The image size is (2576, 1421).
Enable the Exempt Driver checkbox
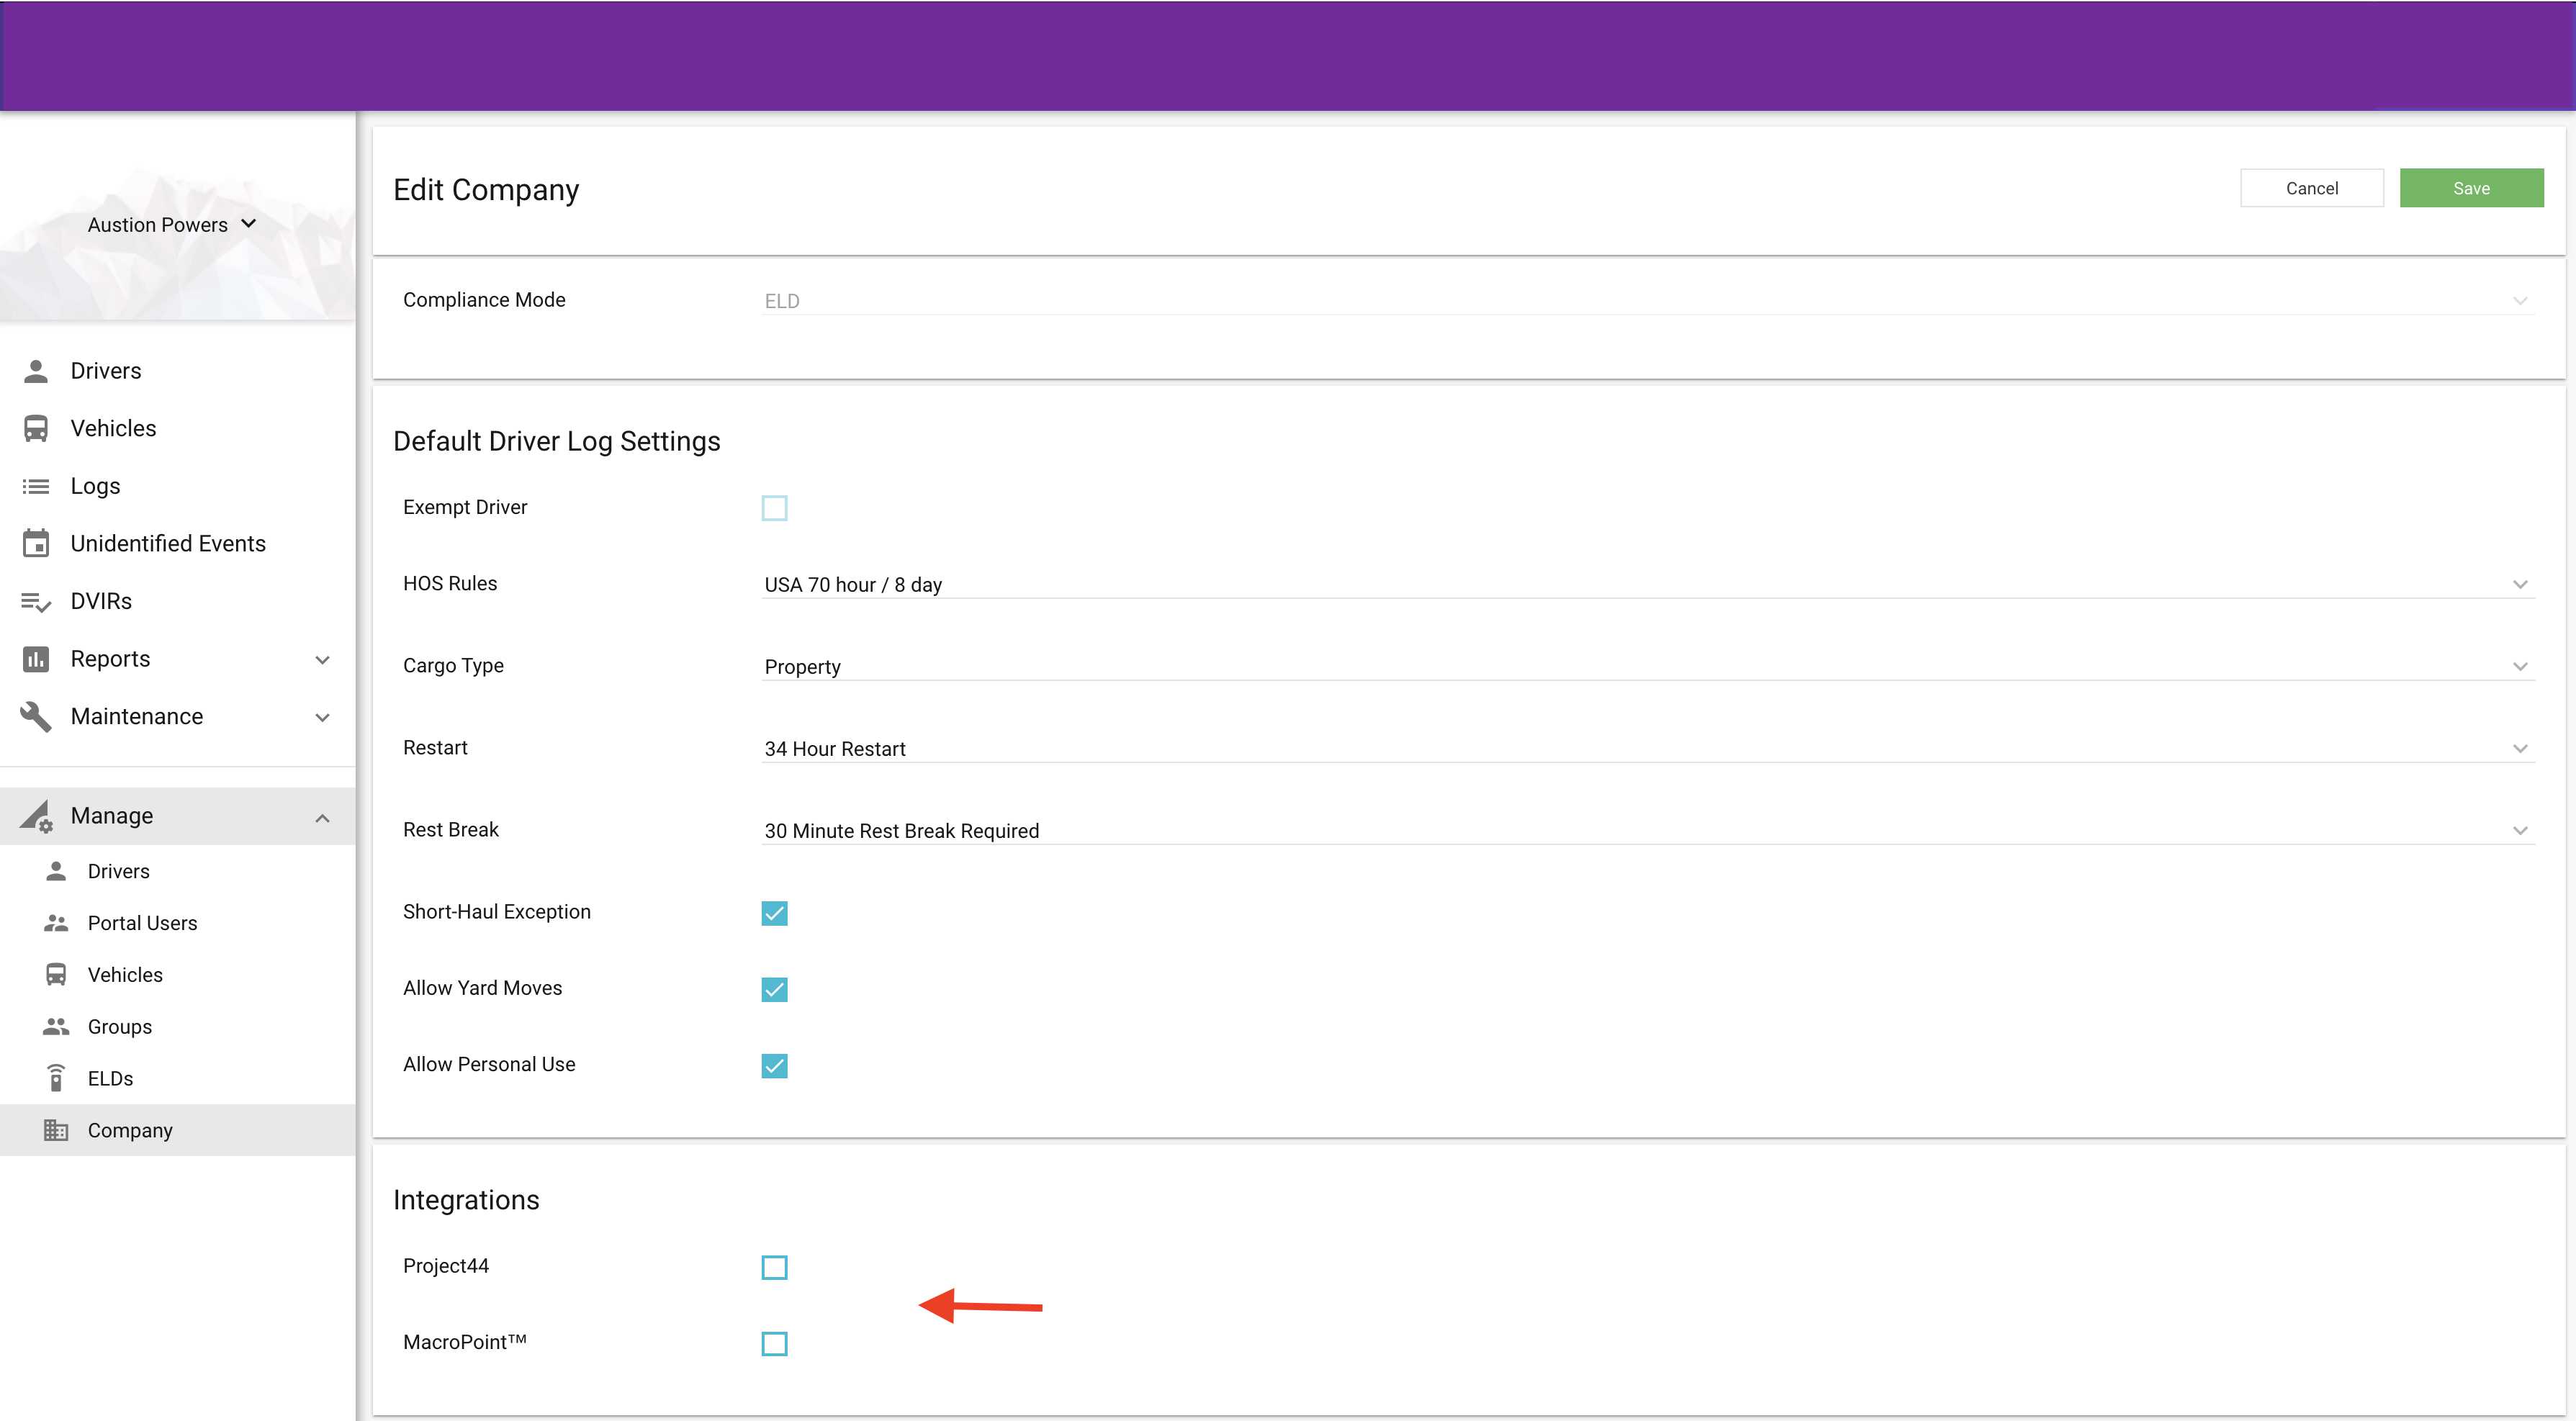(x=774, y=508)
